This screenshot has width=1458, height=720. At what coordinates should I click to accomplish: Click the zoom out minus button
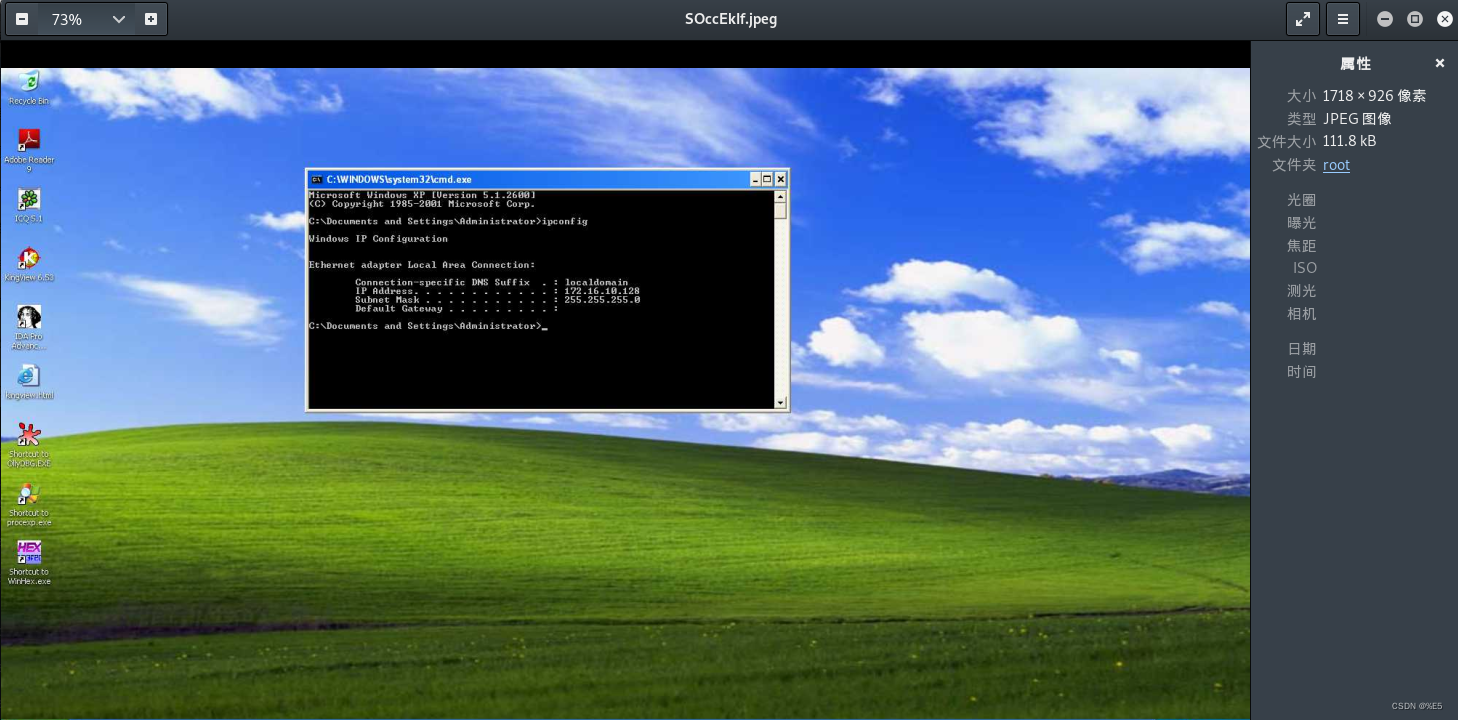[22, 19]
